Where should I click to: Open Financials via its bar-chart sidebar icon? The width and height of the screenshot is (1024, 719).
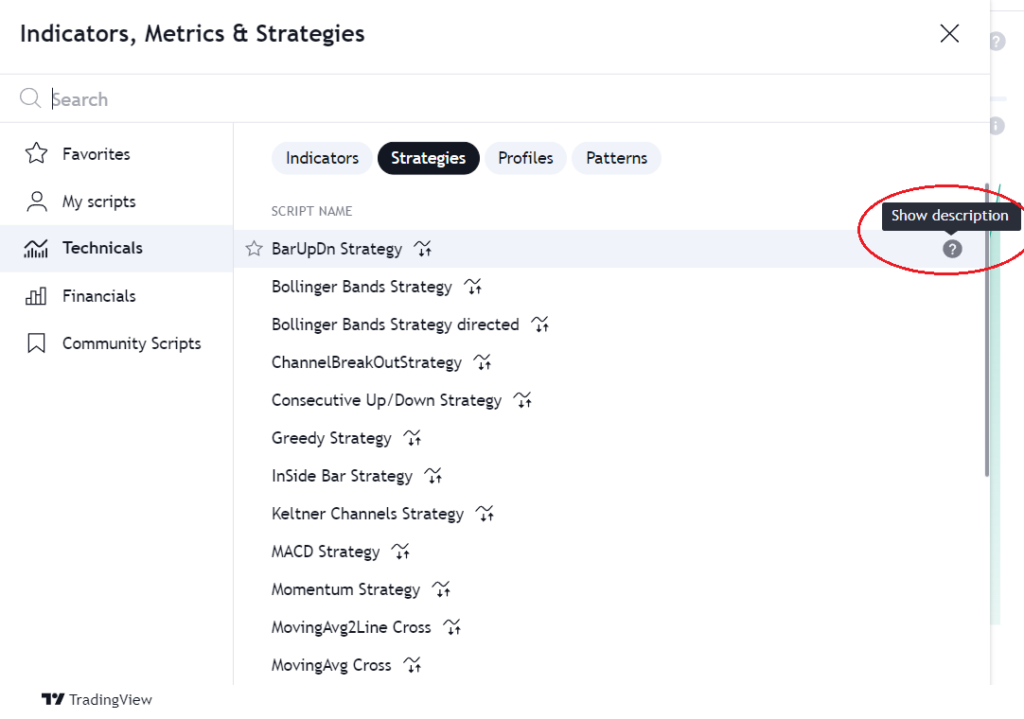(35, 295)
